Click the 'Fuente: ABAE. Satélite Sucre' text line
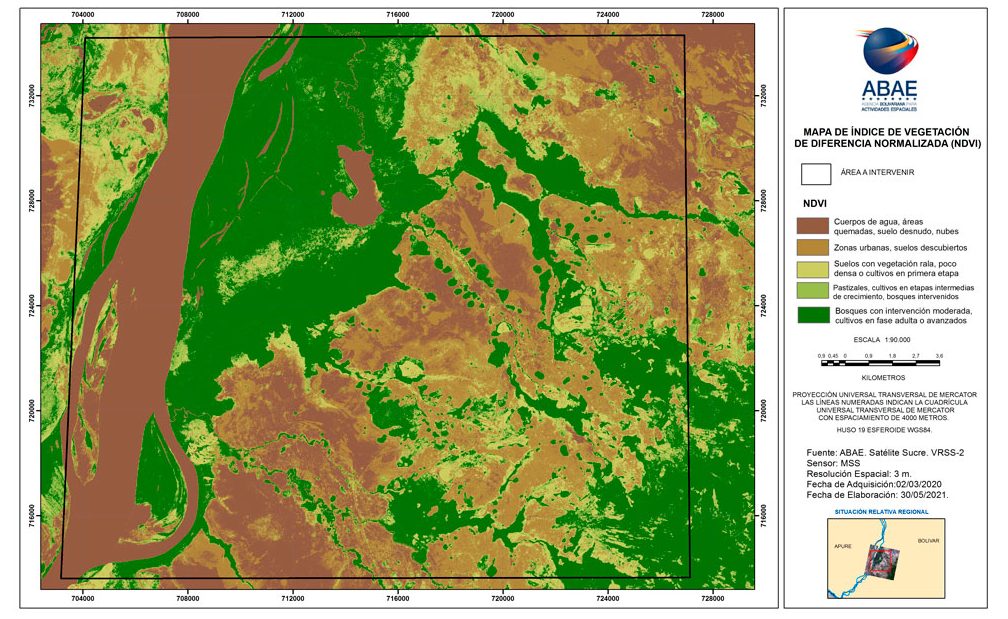The height and width of the screenshot is (619, 1008). 877,454
